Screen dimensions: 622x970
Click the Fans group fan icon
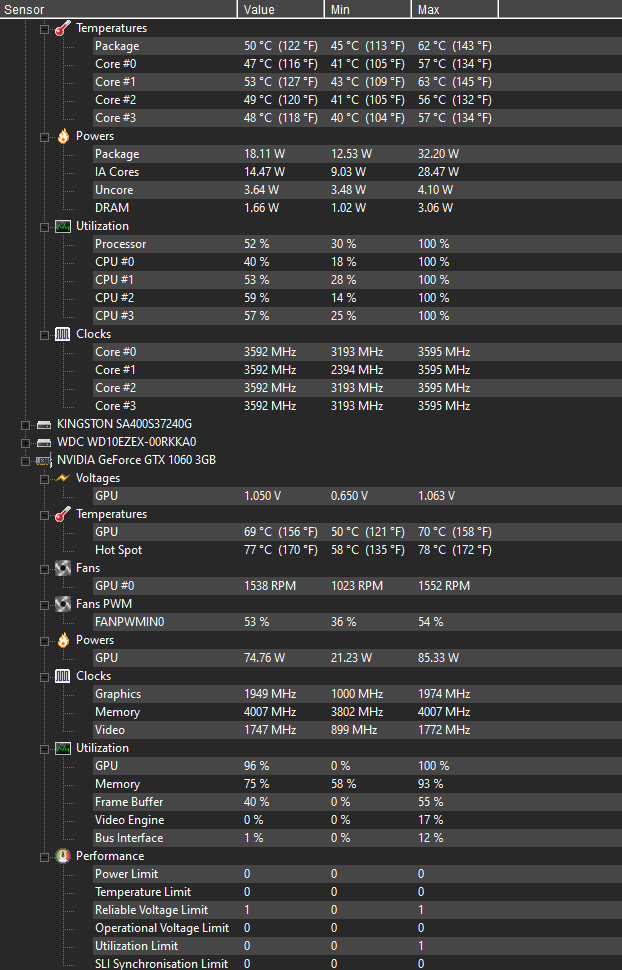point(63,568)
